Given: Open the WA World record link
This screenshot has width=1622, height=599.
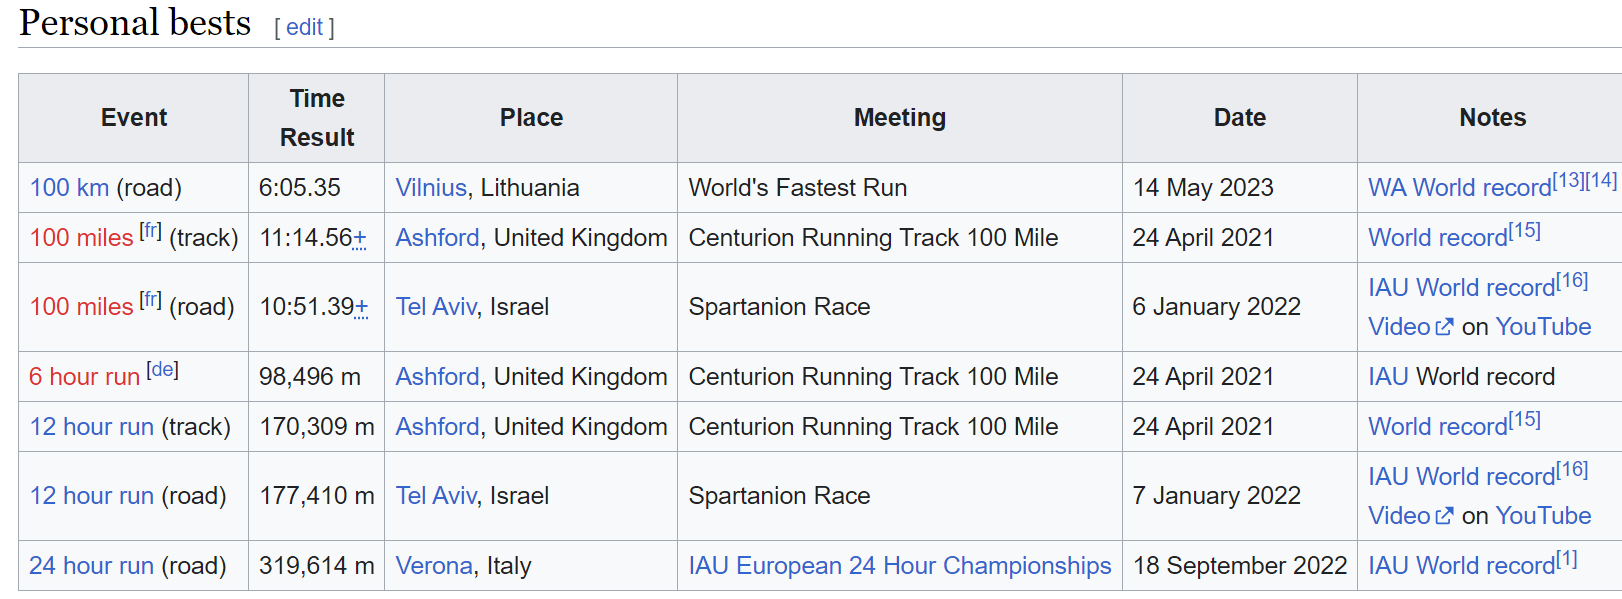Looking at the screenshot, I should [x=1460, y=188].
